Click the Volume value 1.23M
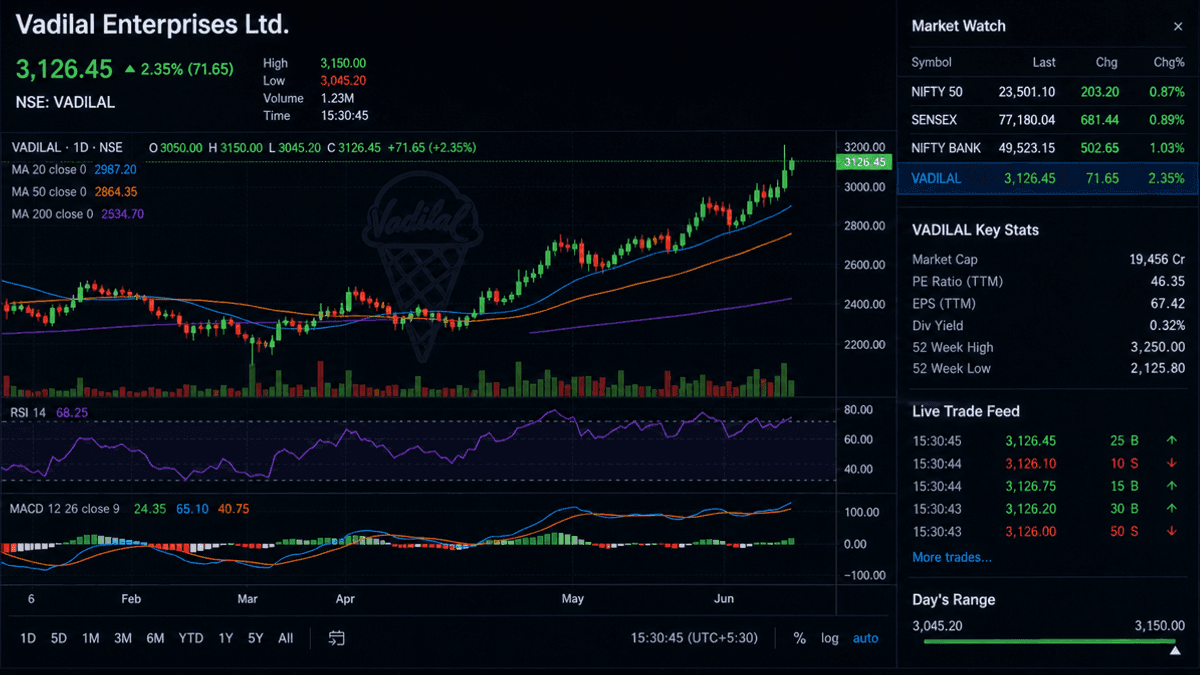1200x675 pixels. click(337, 99)
